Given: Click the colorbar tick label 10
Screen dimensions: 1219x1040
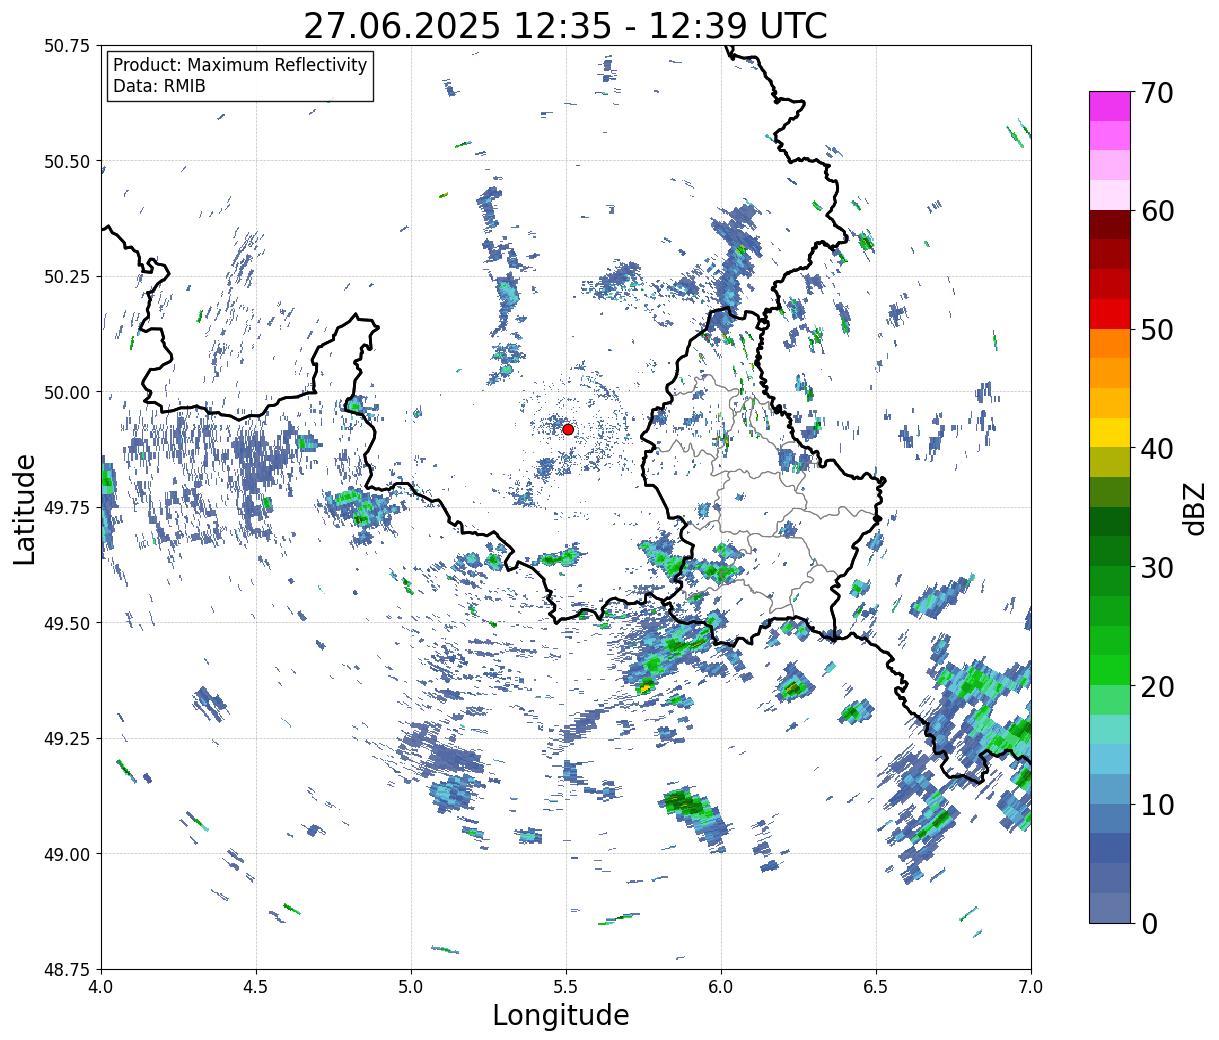Looking at the screenshot, I should tap(1157, 804).
